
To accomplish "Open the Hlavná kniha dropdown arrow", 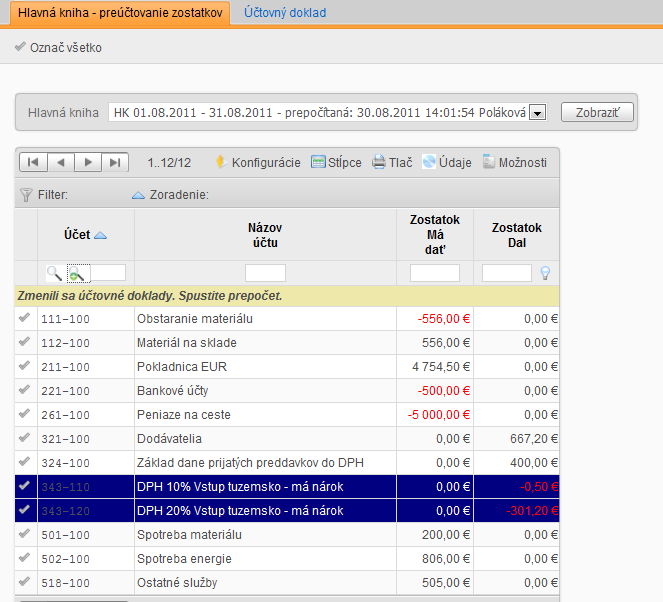I will [537, 113].
